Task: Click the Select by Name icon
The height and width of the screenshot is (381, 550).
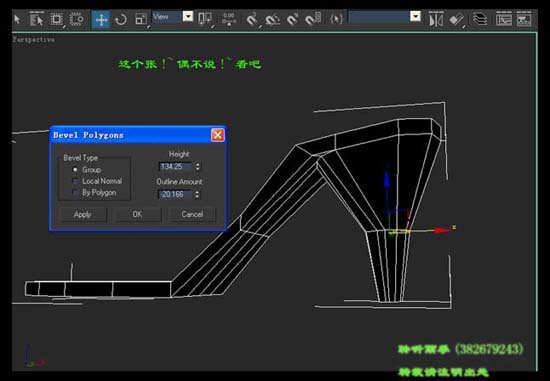Action: point(36,19)
